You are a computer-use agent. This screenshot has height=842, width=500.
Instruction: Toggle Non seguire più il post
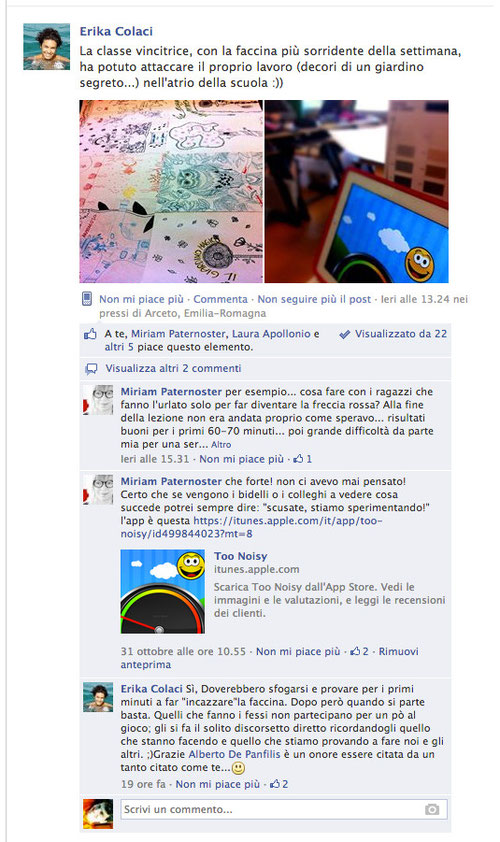(x=314, y=299)
